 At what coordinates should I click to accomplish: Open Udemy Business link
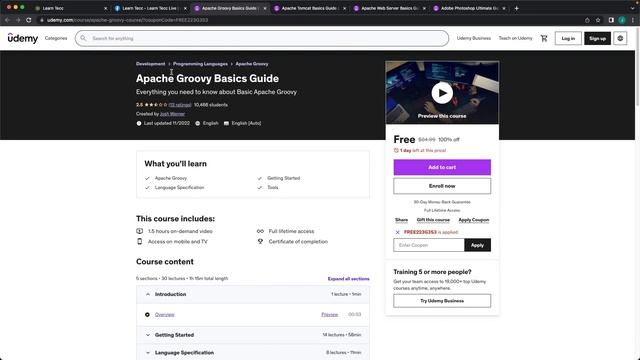pos(473,38)
